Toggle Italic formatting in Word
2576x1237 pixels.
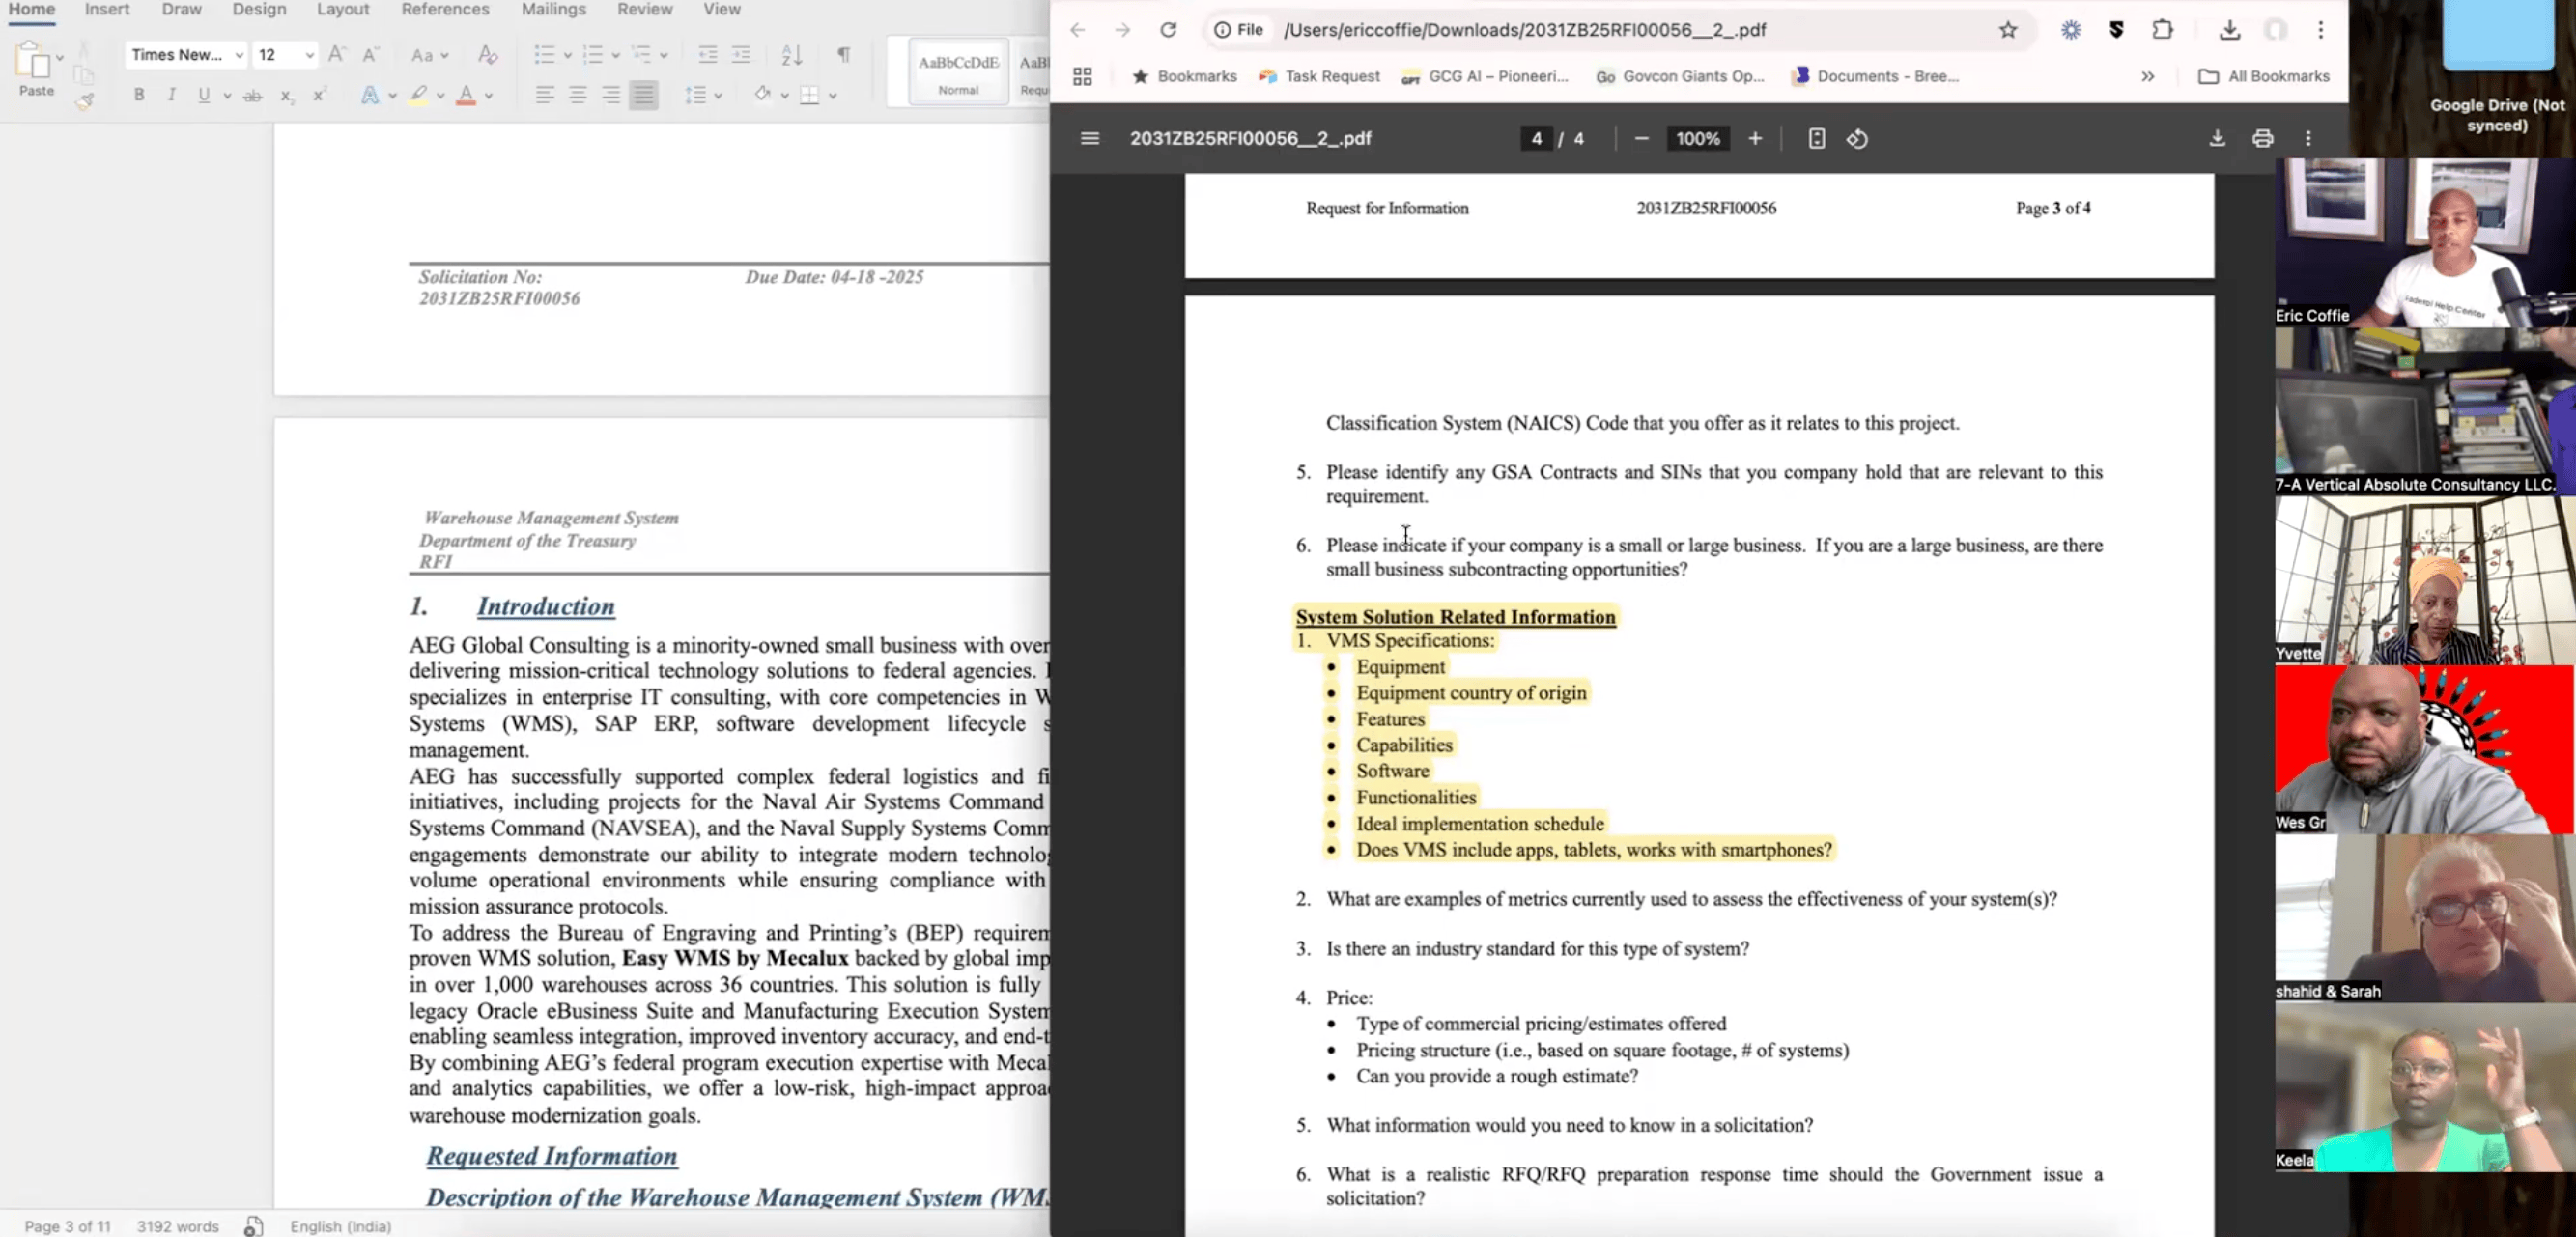point(171,96)
